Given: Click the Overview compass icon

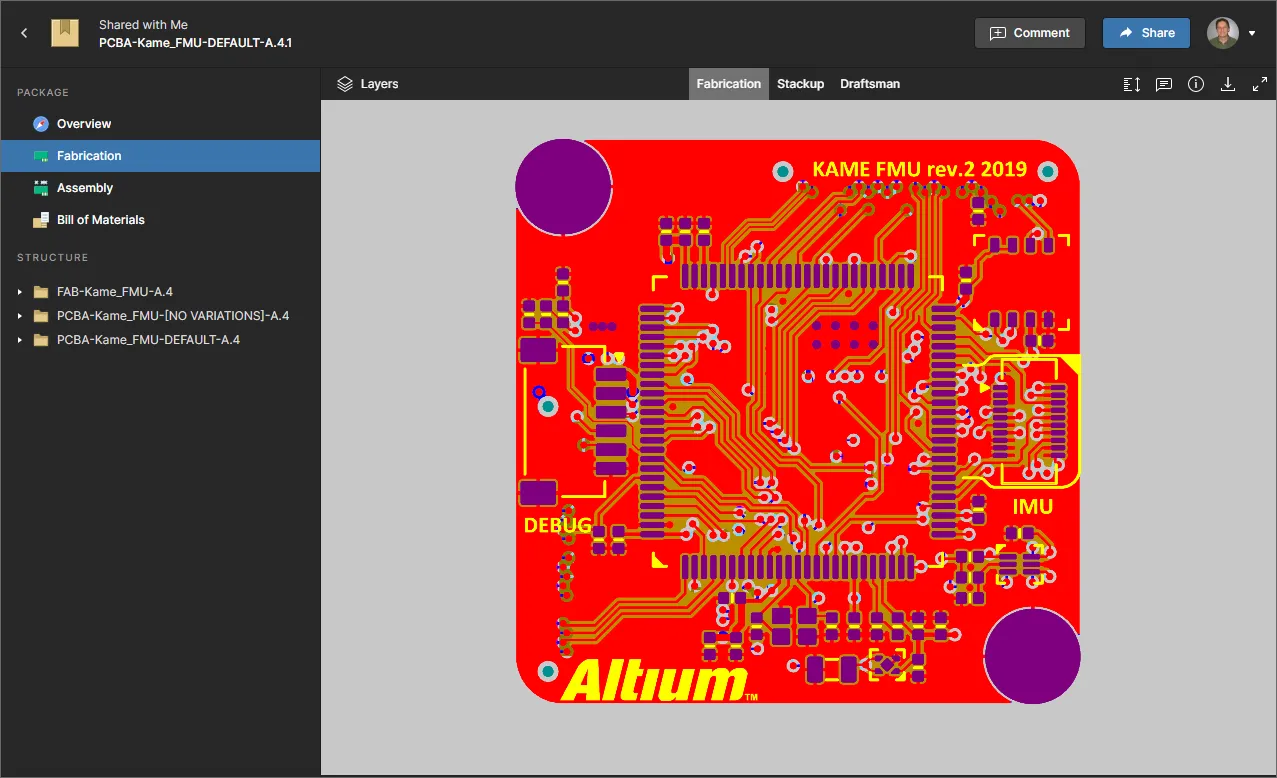Looking at the screenshot, I should (x=41, y=124).
